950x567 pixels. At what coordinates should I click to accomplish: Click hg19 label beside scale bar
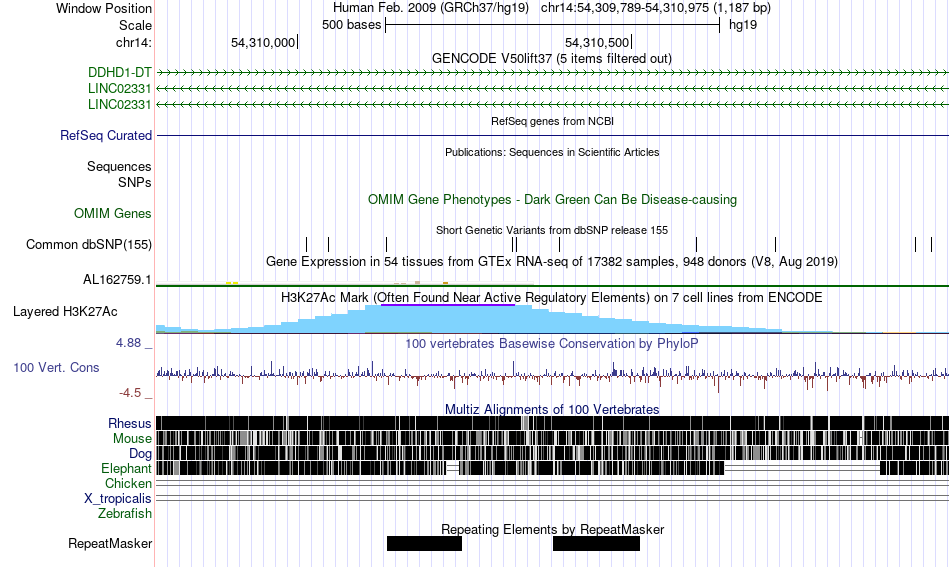coord(743,25)
